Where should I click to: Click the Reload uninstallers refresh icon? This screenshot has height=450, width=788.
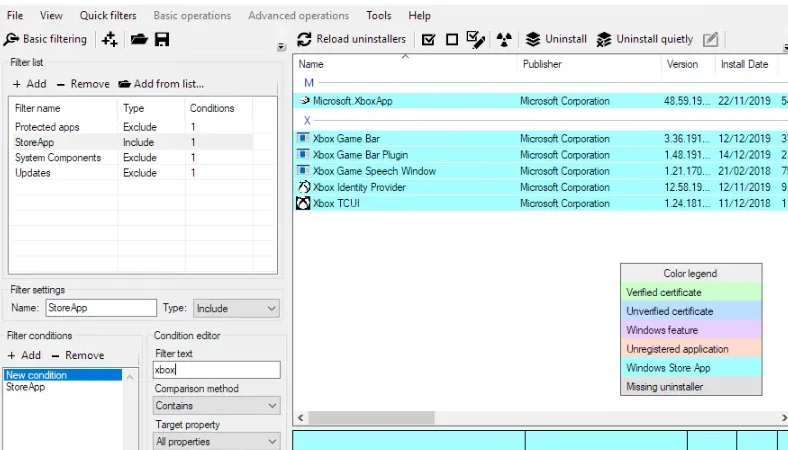(304, 39)
